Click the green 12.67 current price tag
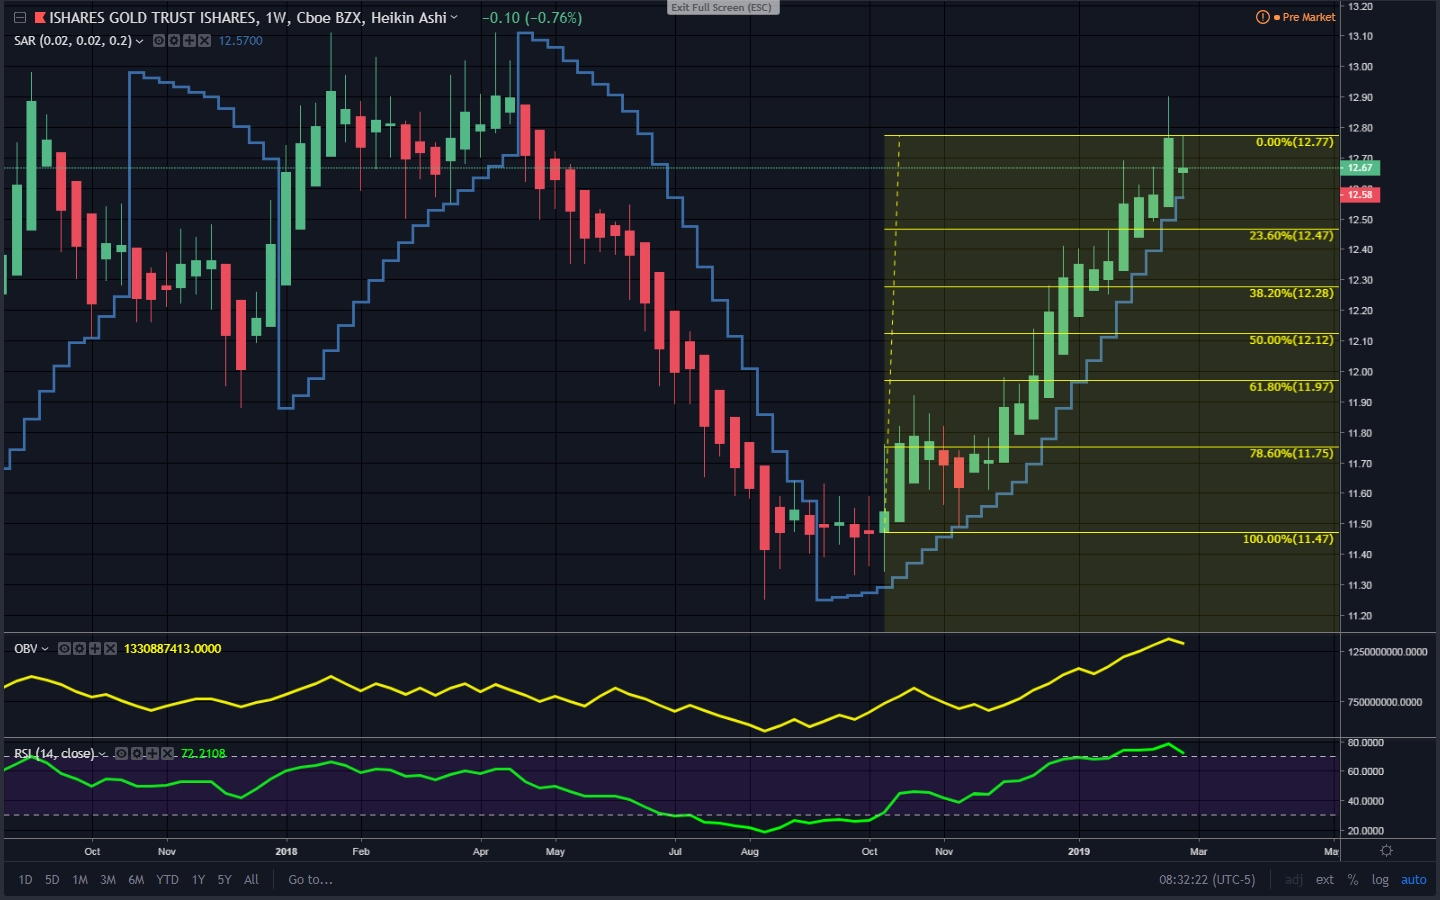Screen dimensions: 1440x900 point(1360,168)
